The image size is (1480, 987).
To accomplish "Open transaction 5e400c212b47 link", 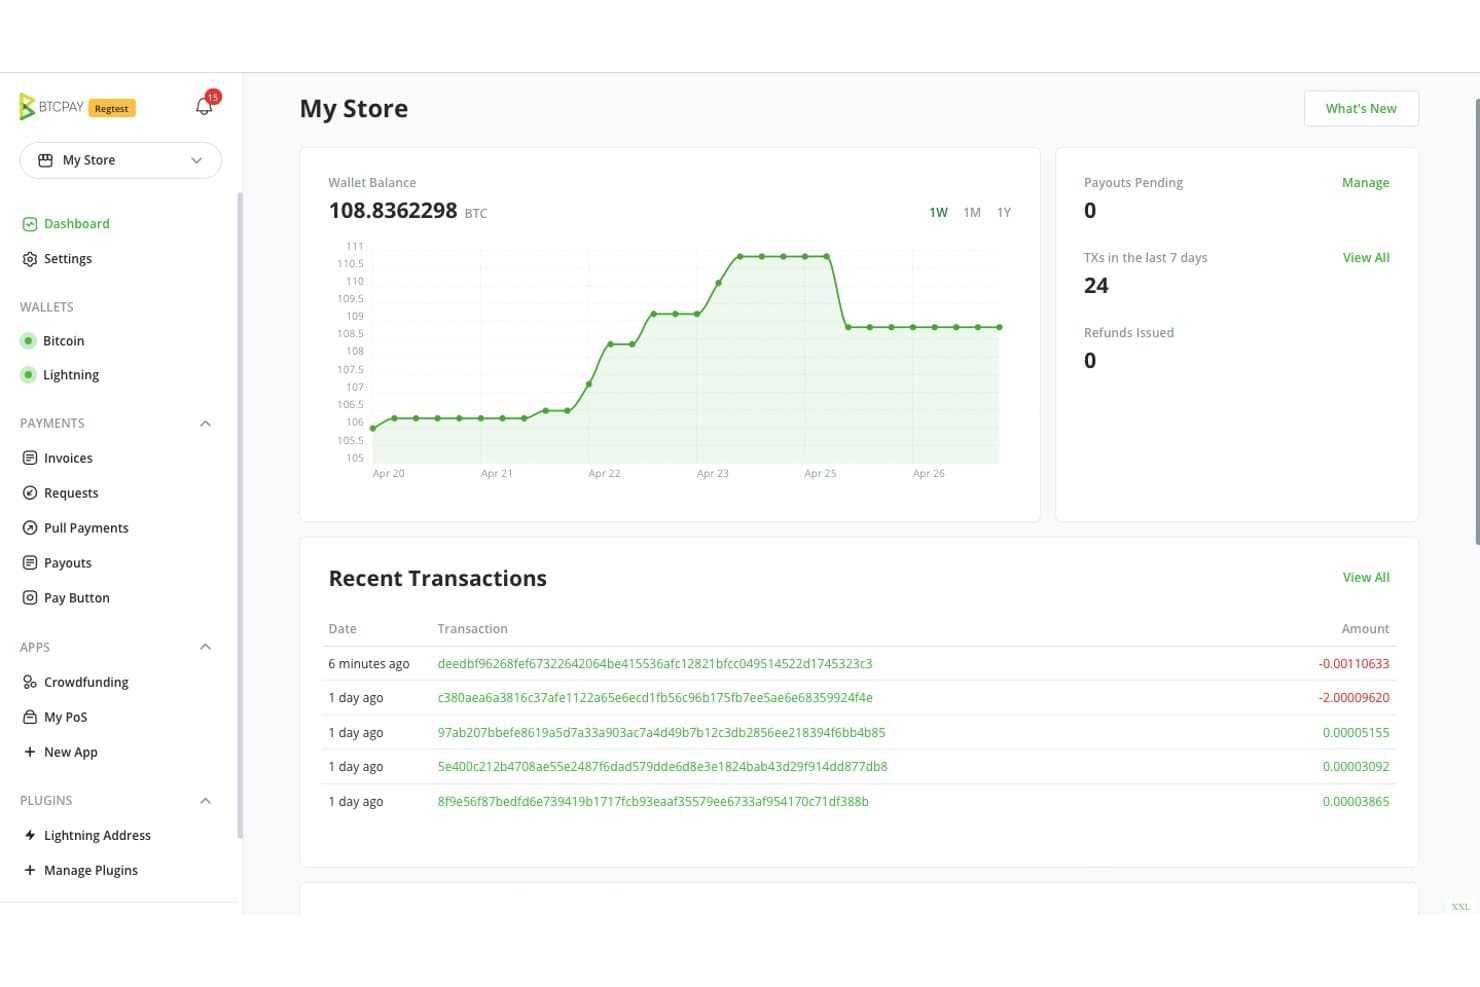I will point(662,767).
